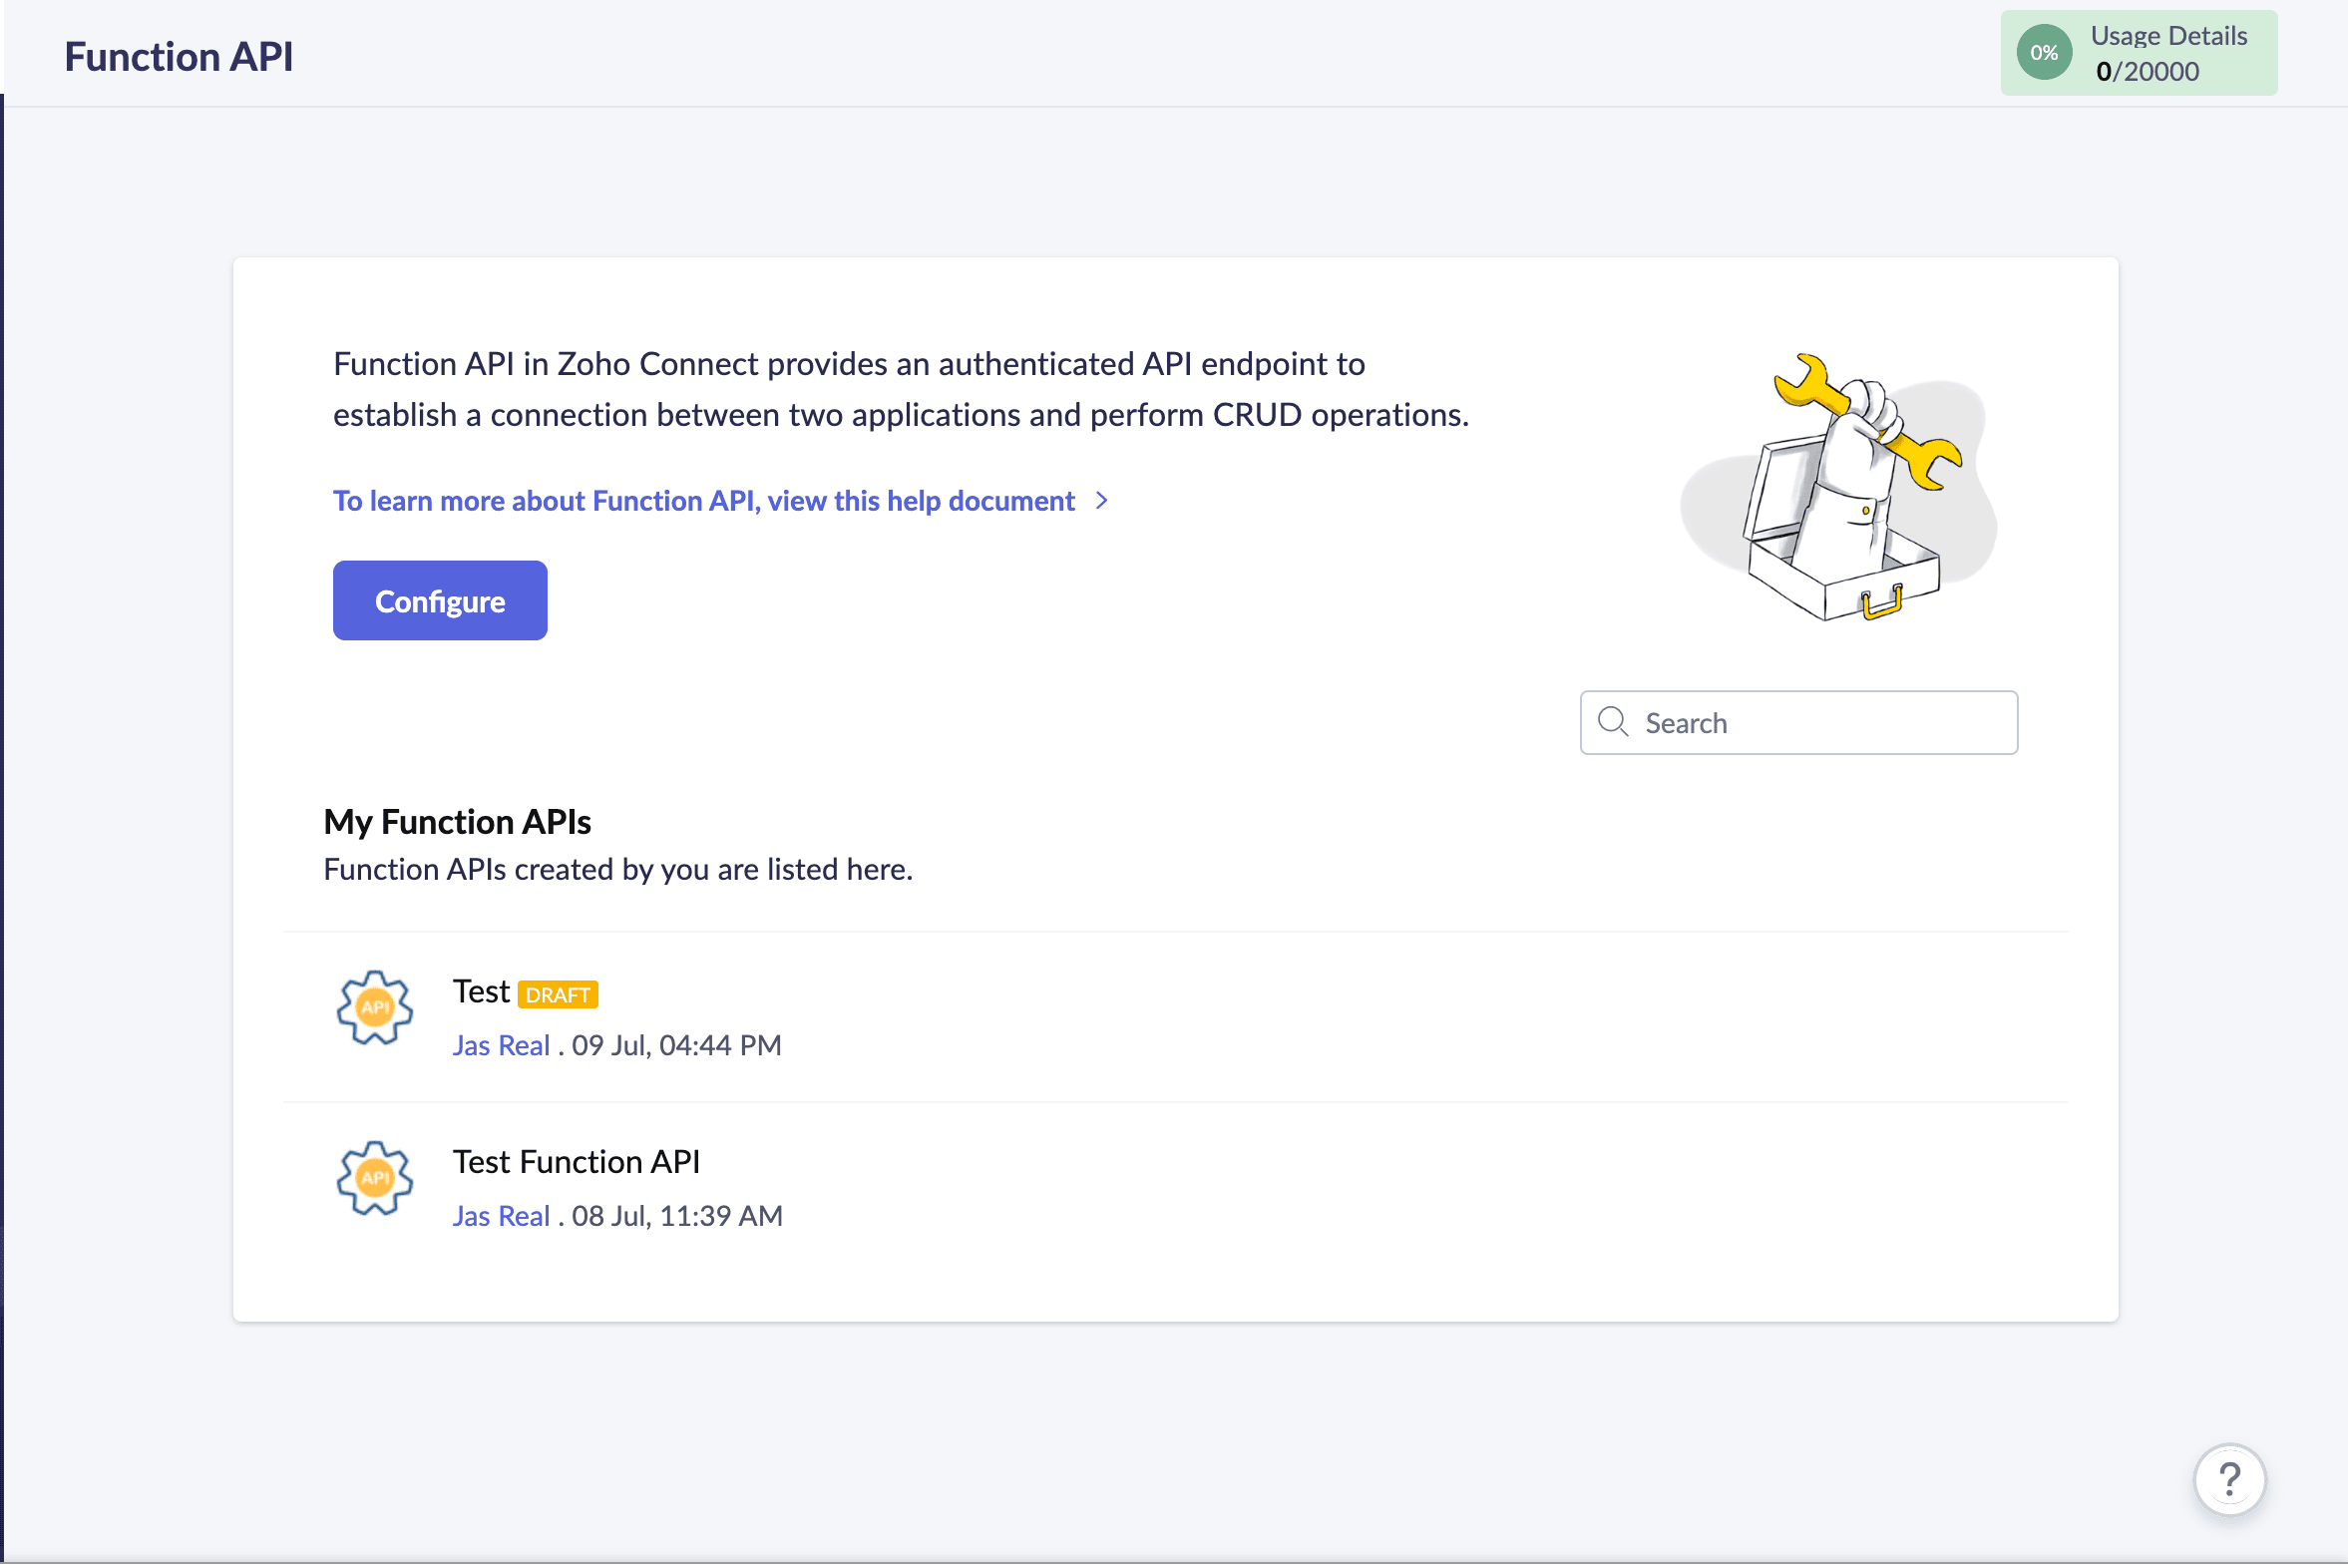Viewport: 2348px width, 1568px height.
Task: Click the wrench toolbox illustration
Action: pos(1838,489)
